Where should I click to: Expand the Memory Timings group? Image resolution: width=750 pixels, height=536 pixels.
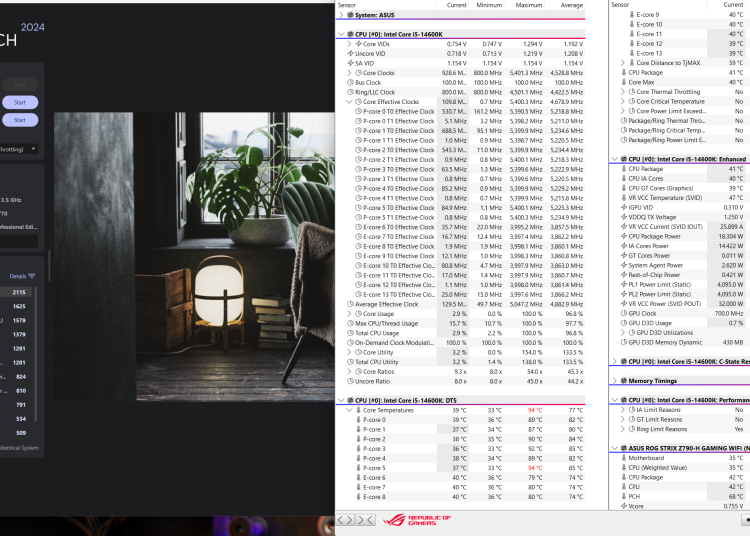click(615, 381)
